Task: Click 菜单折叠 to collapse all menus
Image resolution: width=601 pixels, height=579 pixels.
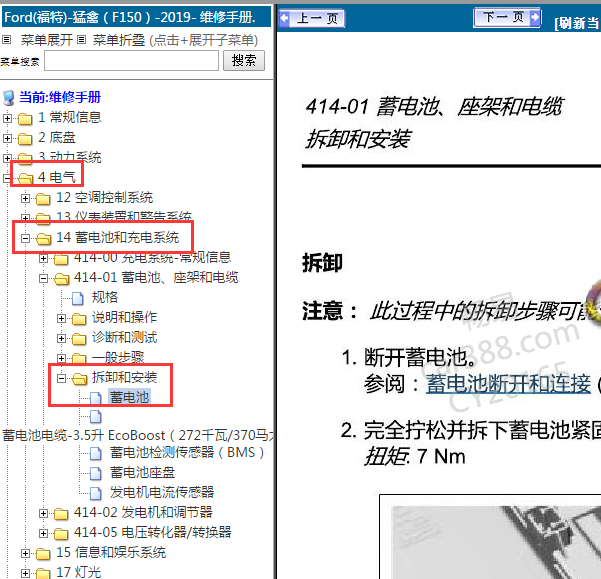Action: point(119,40)
